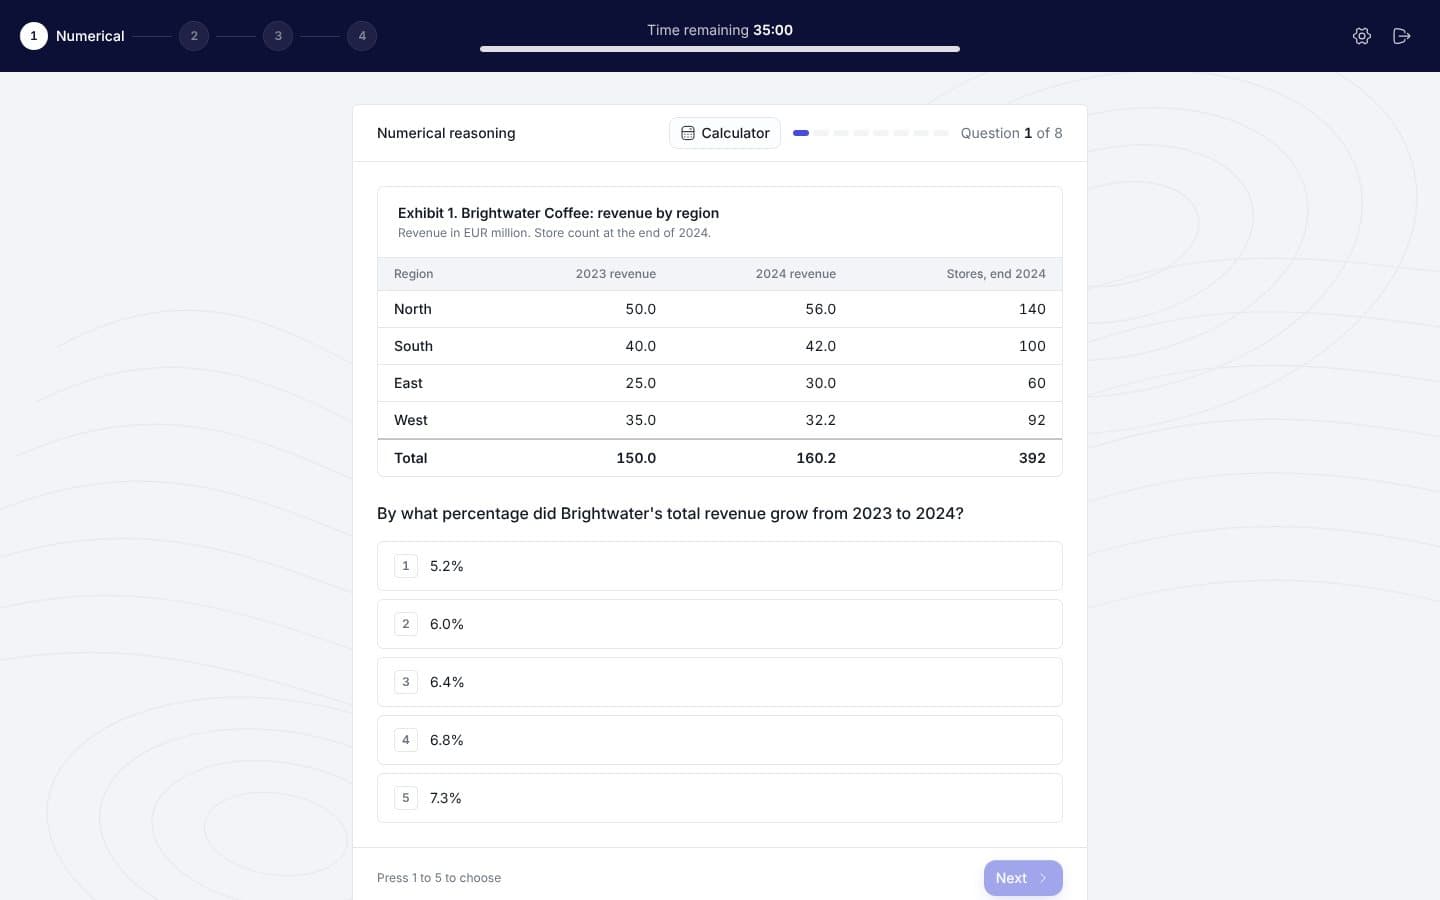1440x900 pixels.
Task: Pick the 6.4% answer option
Action: point(720,682)
